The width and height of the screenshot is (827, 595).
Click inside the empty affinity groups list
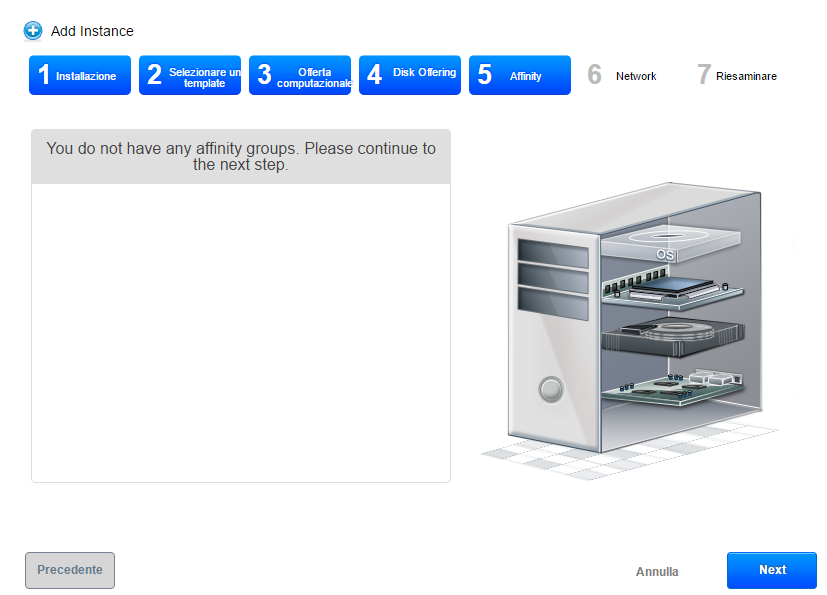(241, 332)
